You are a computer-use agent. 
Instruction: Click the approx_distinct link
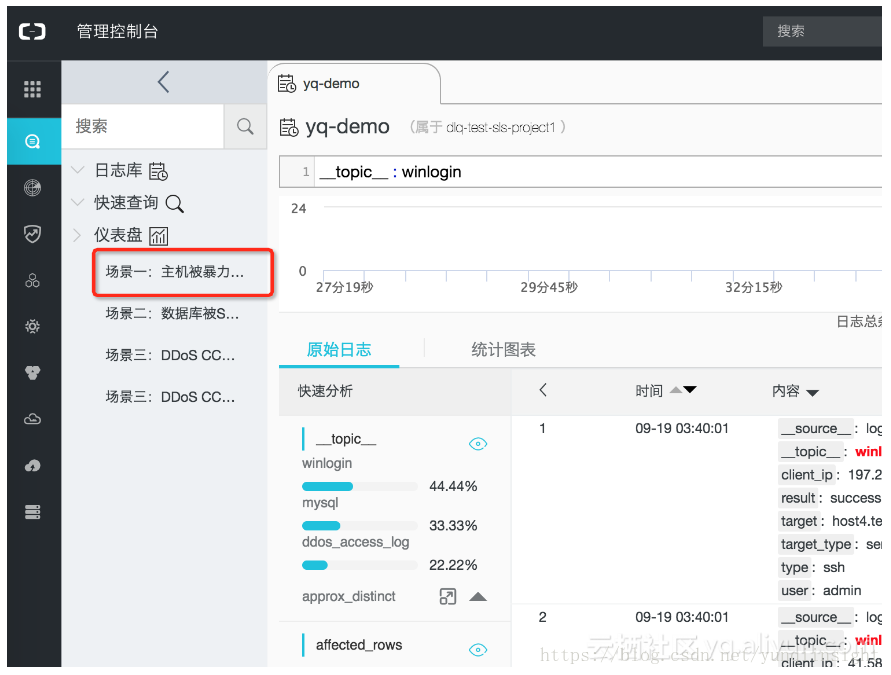(348, 597)
